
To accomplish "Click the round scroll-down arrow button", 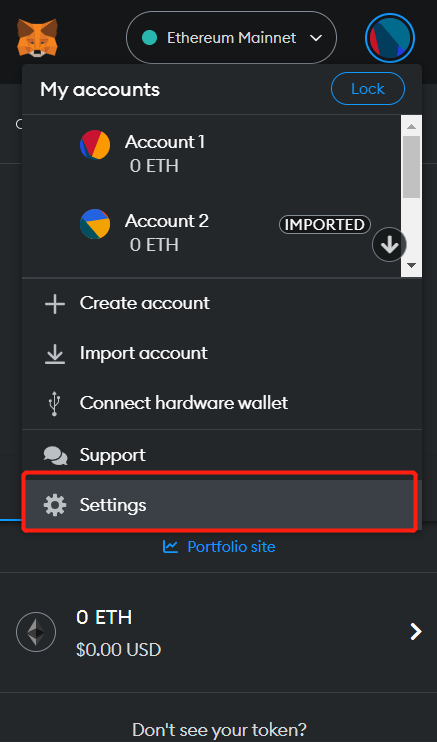I will pyautogui.click(x=389, y=245).
